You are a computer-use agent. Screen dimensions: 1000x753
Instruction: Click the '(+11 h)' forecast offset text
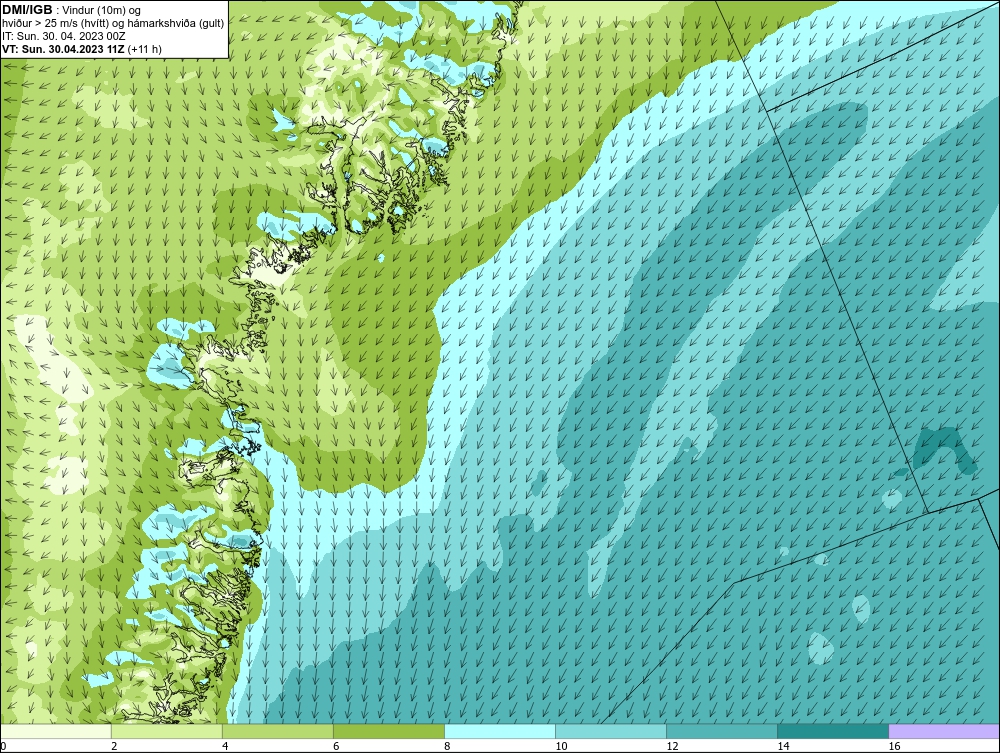click(145, 49)
